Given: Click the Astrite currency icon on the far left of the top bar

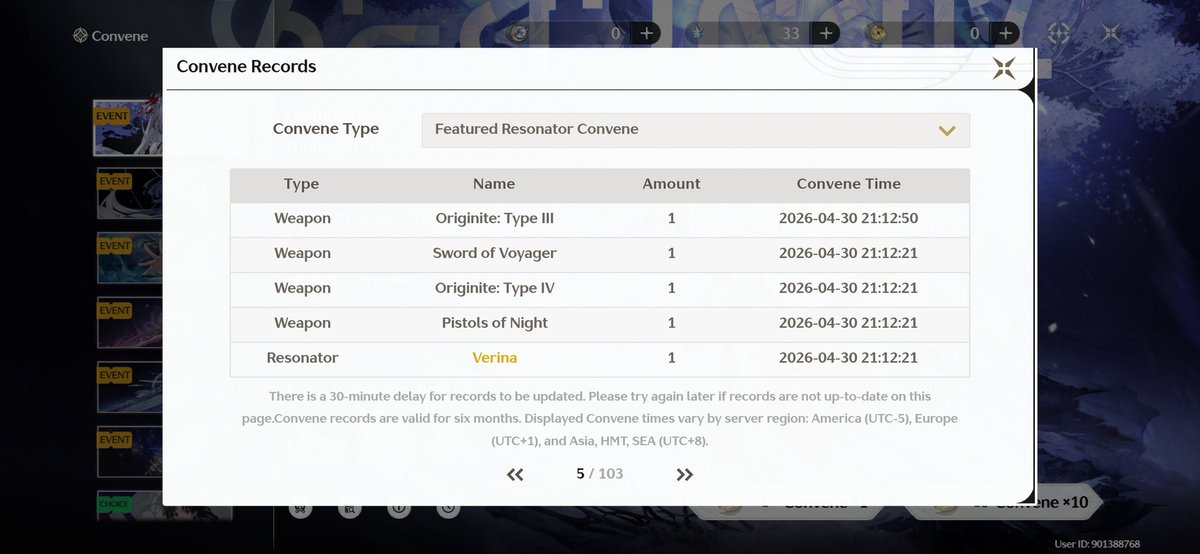Looking at the screenshot, I should 518,33.
